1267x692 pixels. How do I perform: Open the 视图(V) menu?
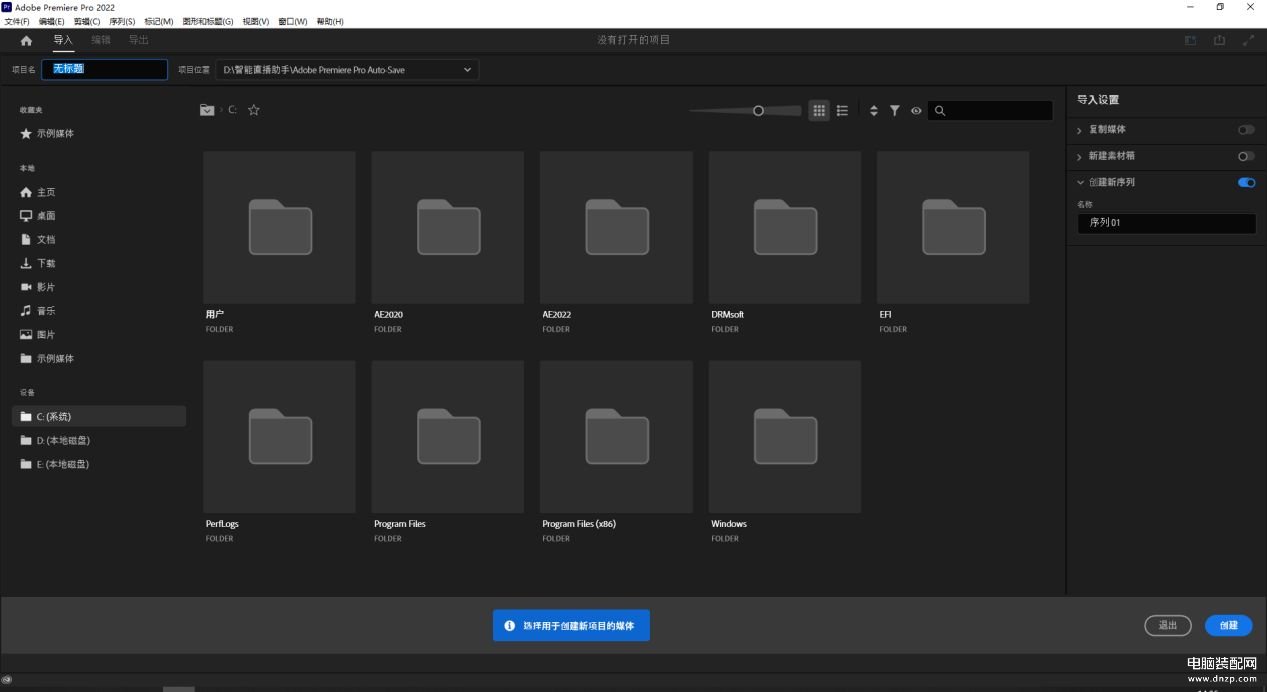pyautogui.click(x=256, y=21)
